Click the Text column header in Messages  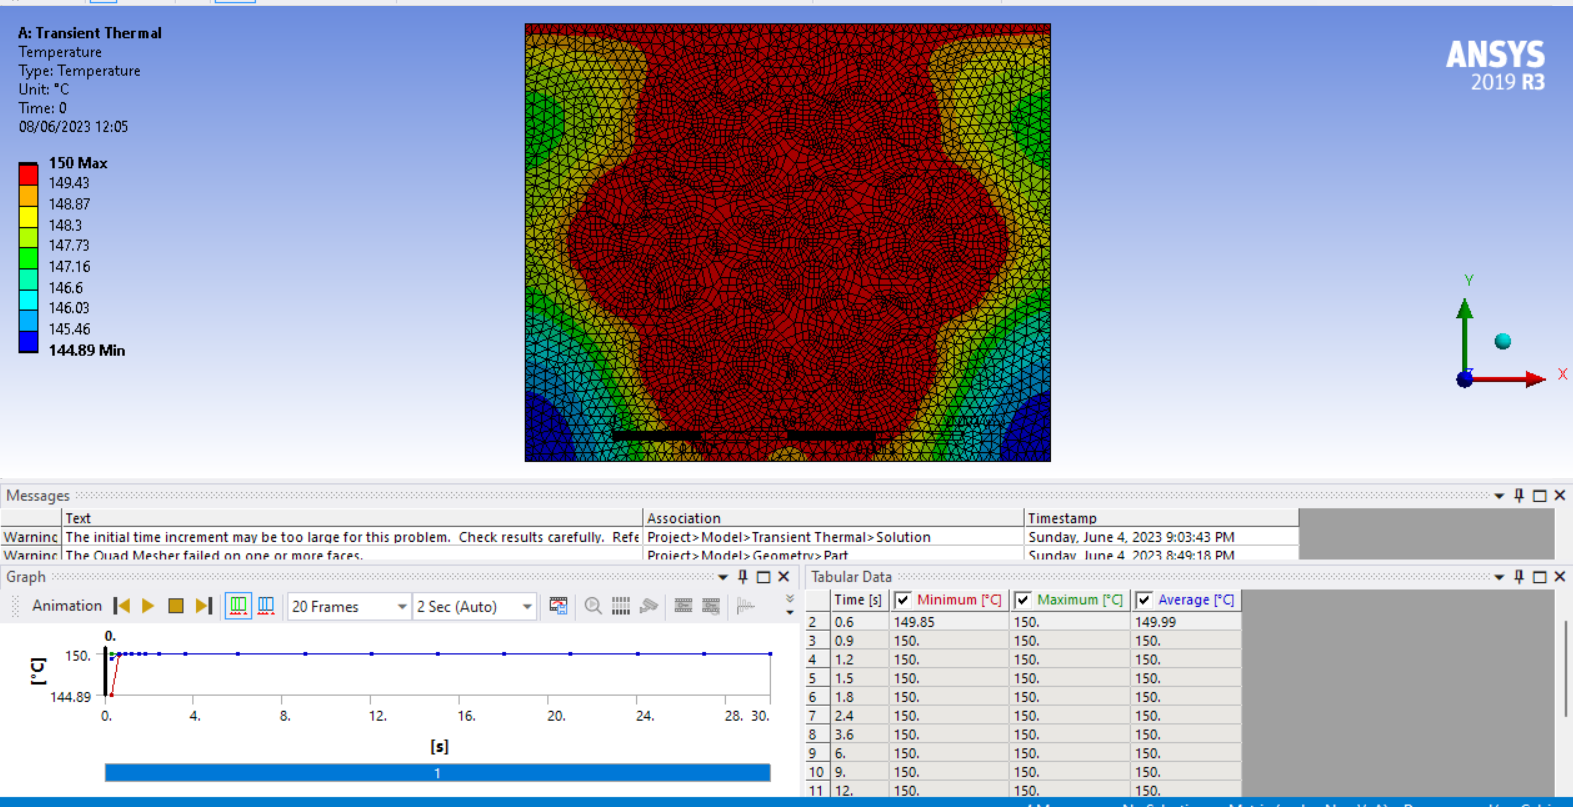click(352, 518)
